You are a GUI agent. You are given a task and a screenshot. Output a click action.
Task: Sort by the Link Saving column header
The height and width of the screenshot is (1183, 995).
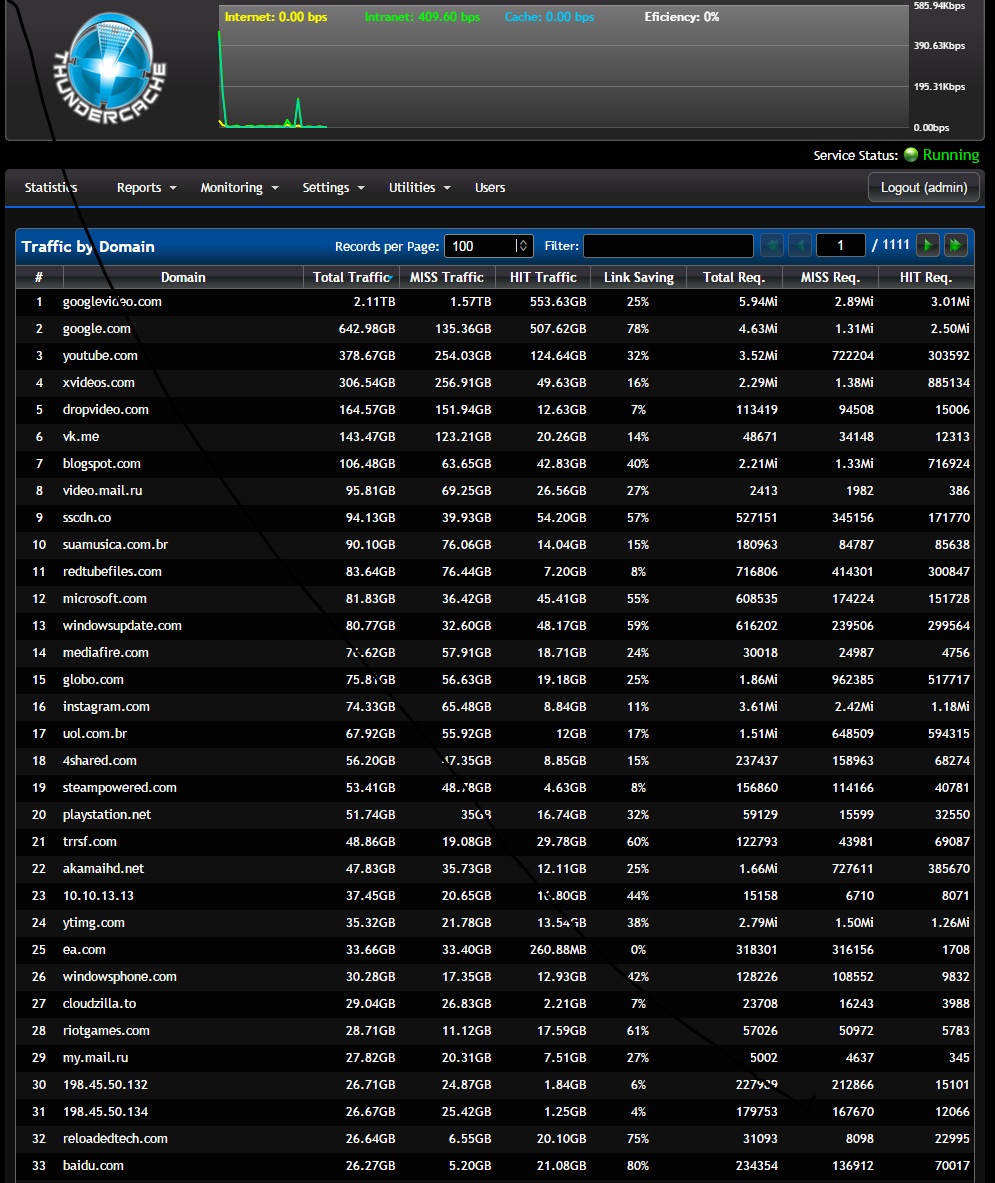point(639,278)
